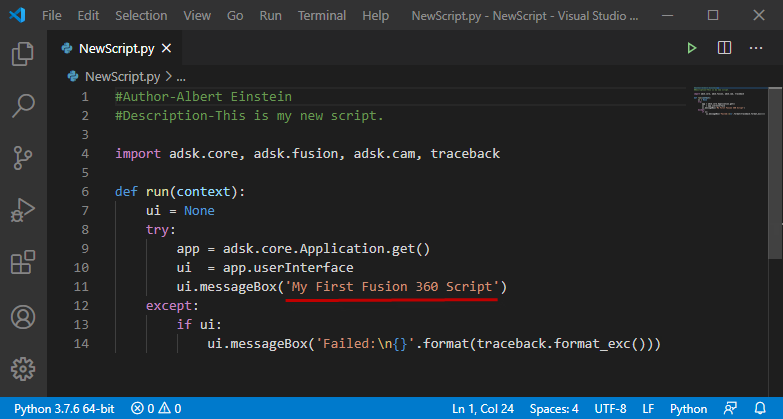Viewport: 783px width, 419px height.
Task: Click line number 6 in gutter
Action: click(85, 192)
